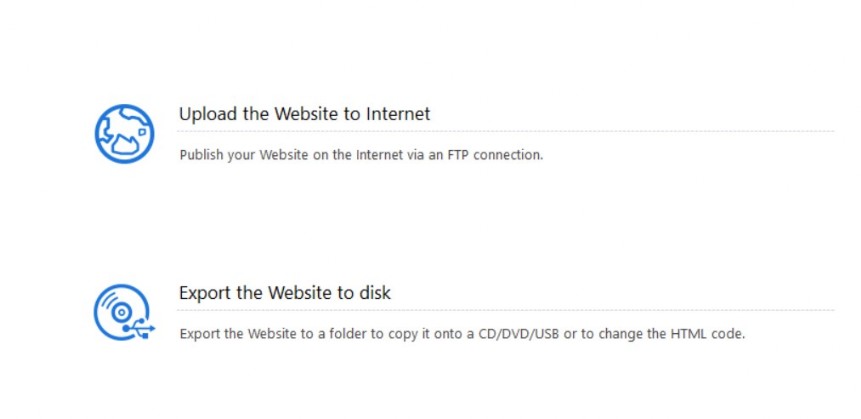This screenshot has width=861, height=419.
Task: Click the dotted line under Upload heading
Action: click(x=505, y=131)
